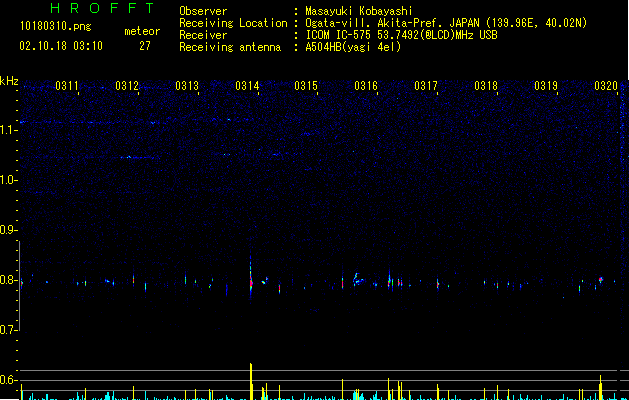
Task: Click the HROFFT title text
Action: pyautogui.click(x=102, y=8)
